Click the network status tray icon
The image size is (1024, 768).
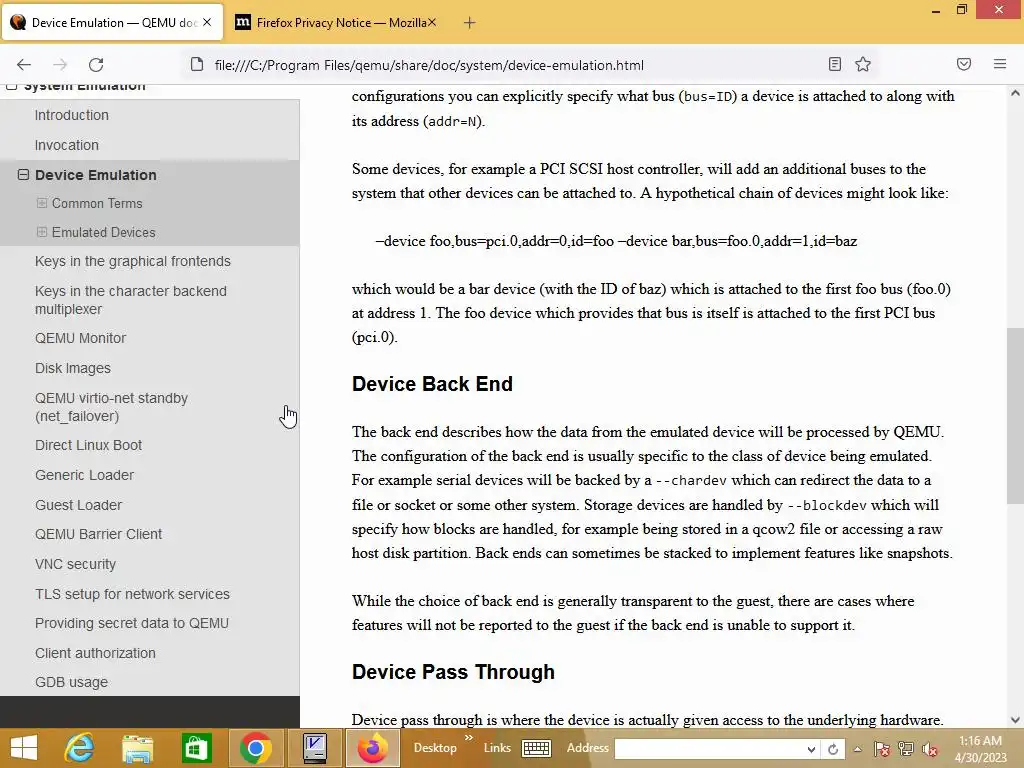click(906, 749)
